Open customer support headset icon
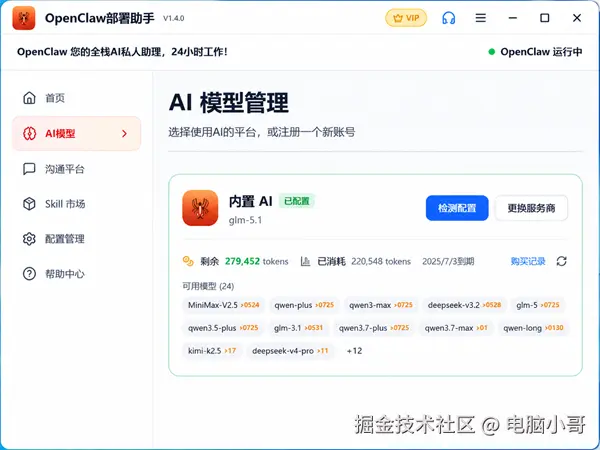This screenshot has width=600, height=450. click(448, 18)
